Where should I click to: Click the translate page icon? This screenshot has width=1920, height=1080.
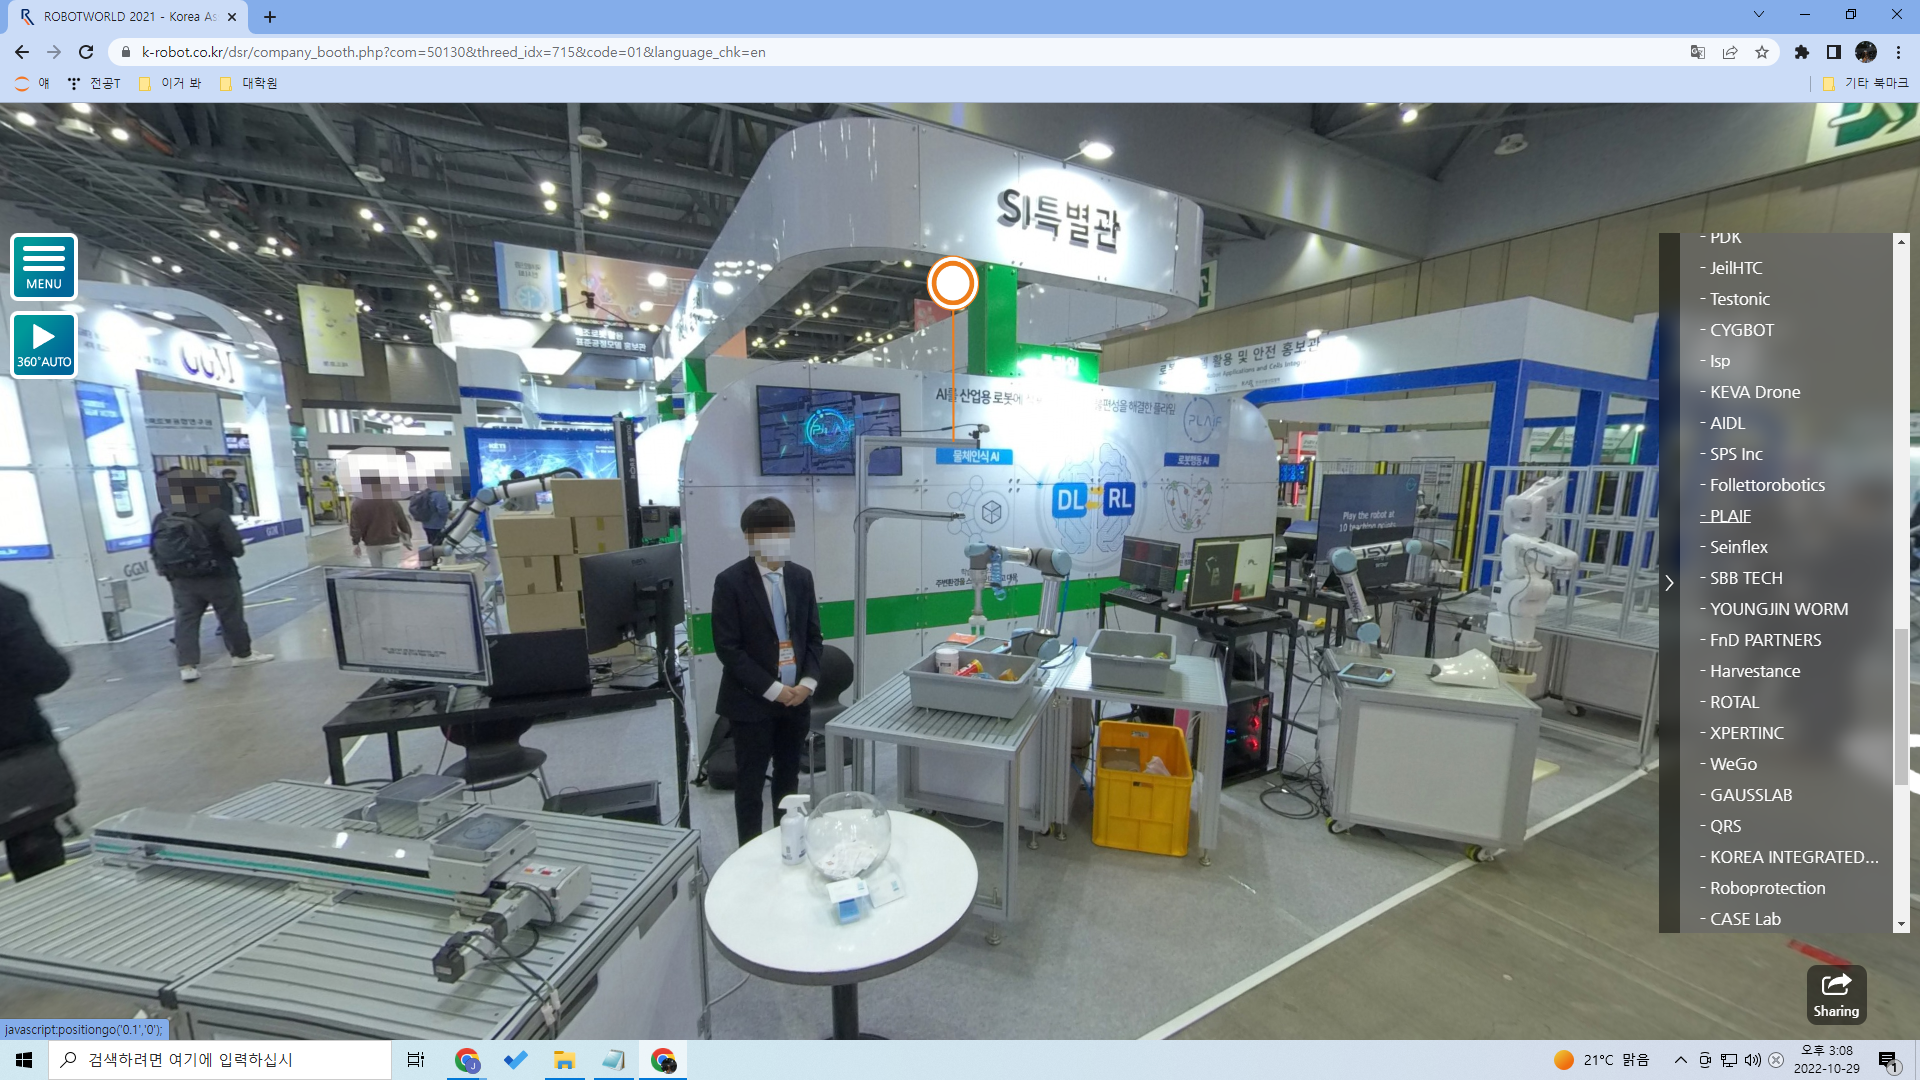[1697, 52]
